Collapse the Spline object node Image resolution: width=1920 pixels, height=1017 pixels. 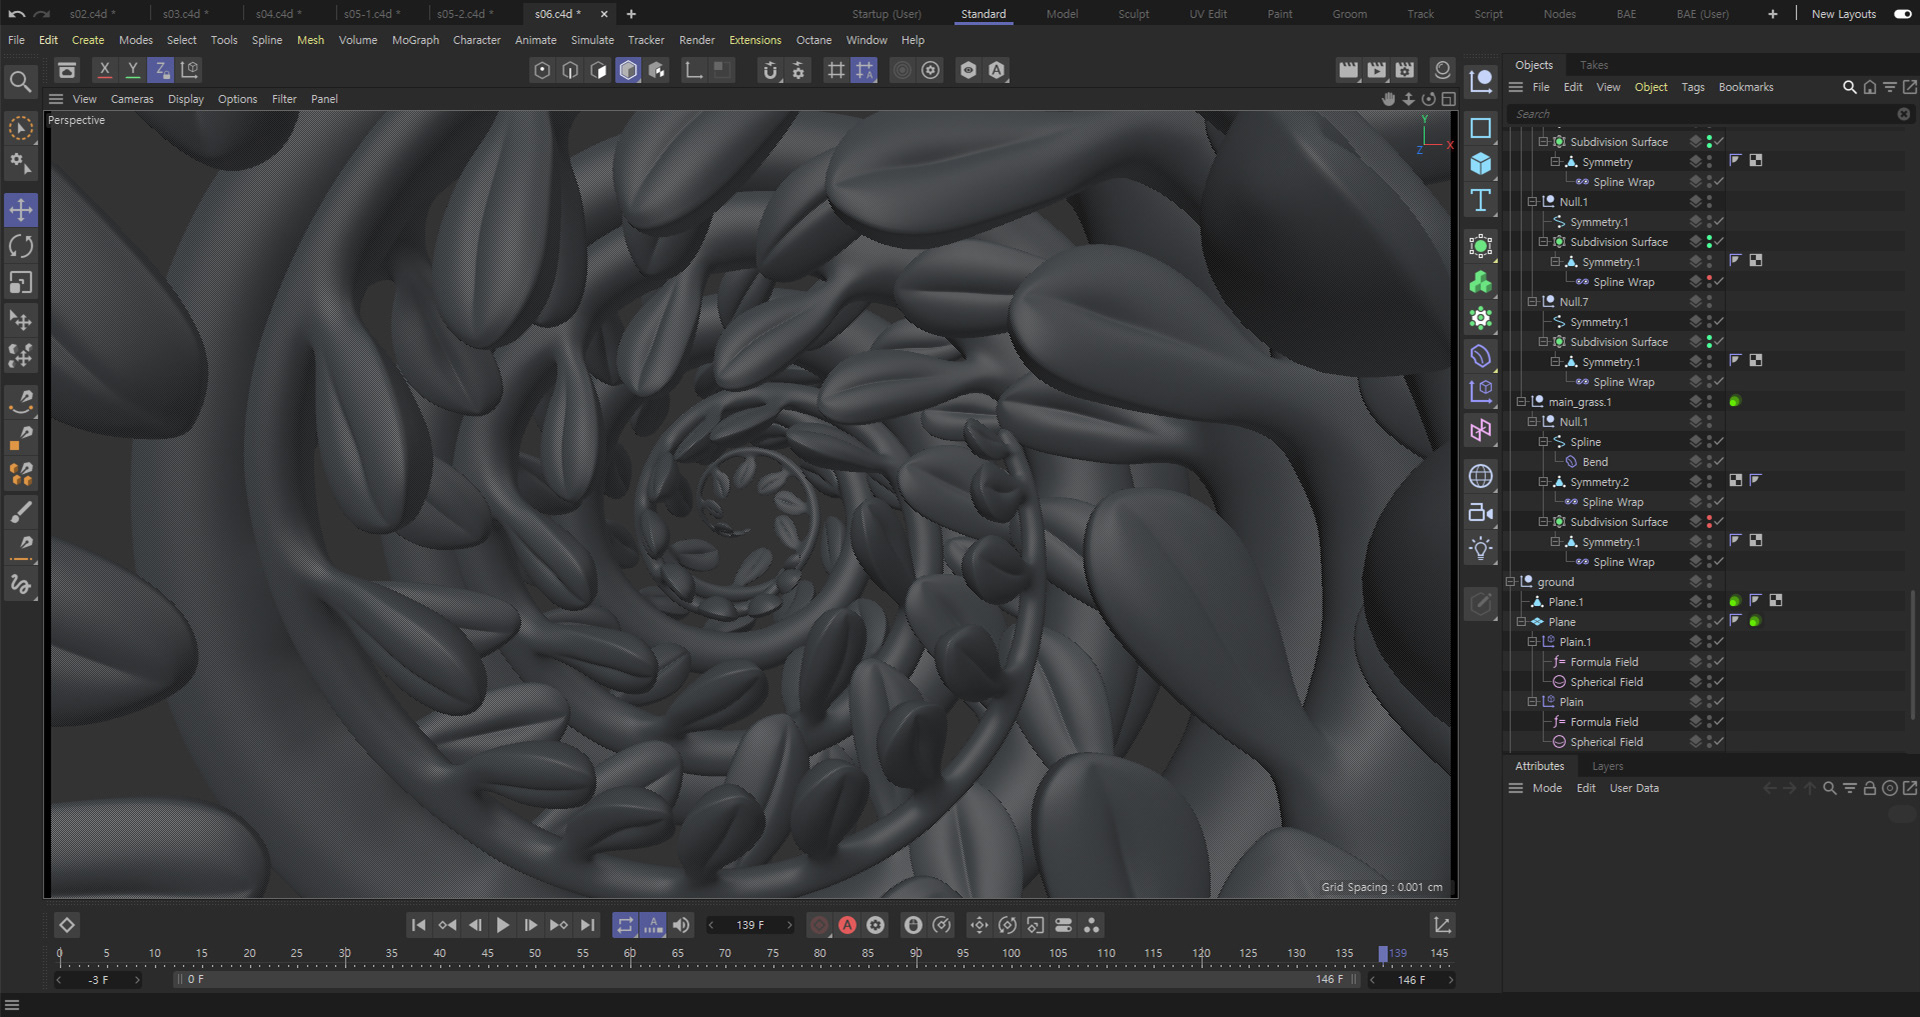[1543, 442]
